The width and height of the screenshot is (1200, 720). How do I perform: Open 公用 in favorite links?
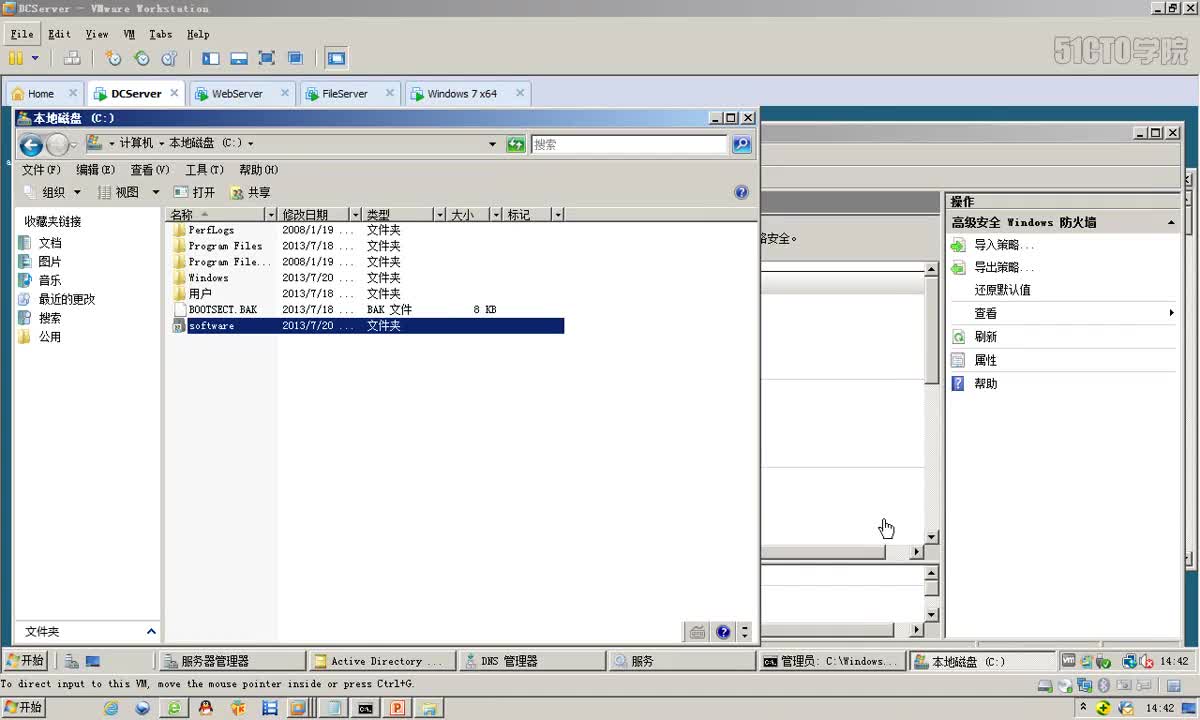(x=49, y=337)
